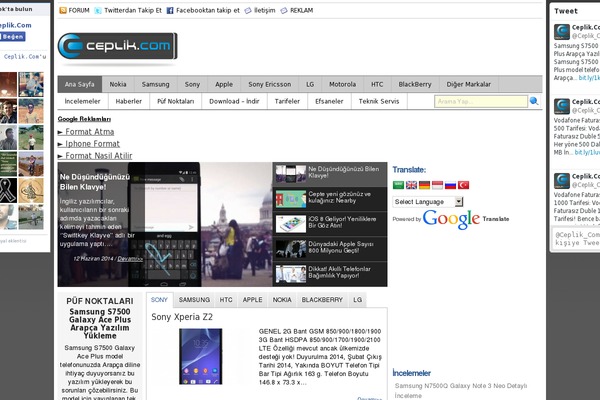Open the BlackBerry menu item
This screenshot has height=400, width=600.
click(415, 84)
